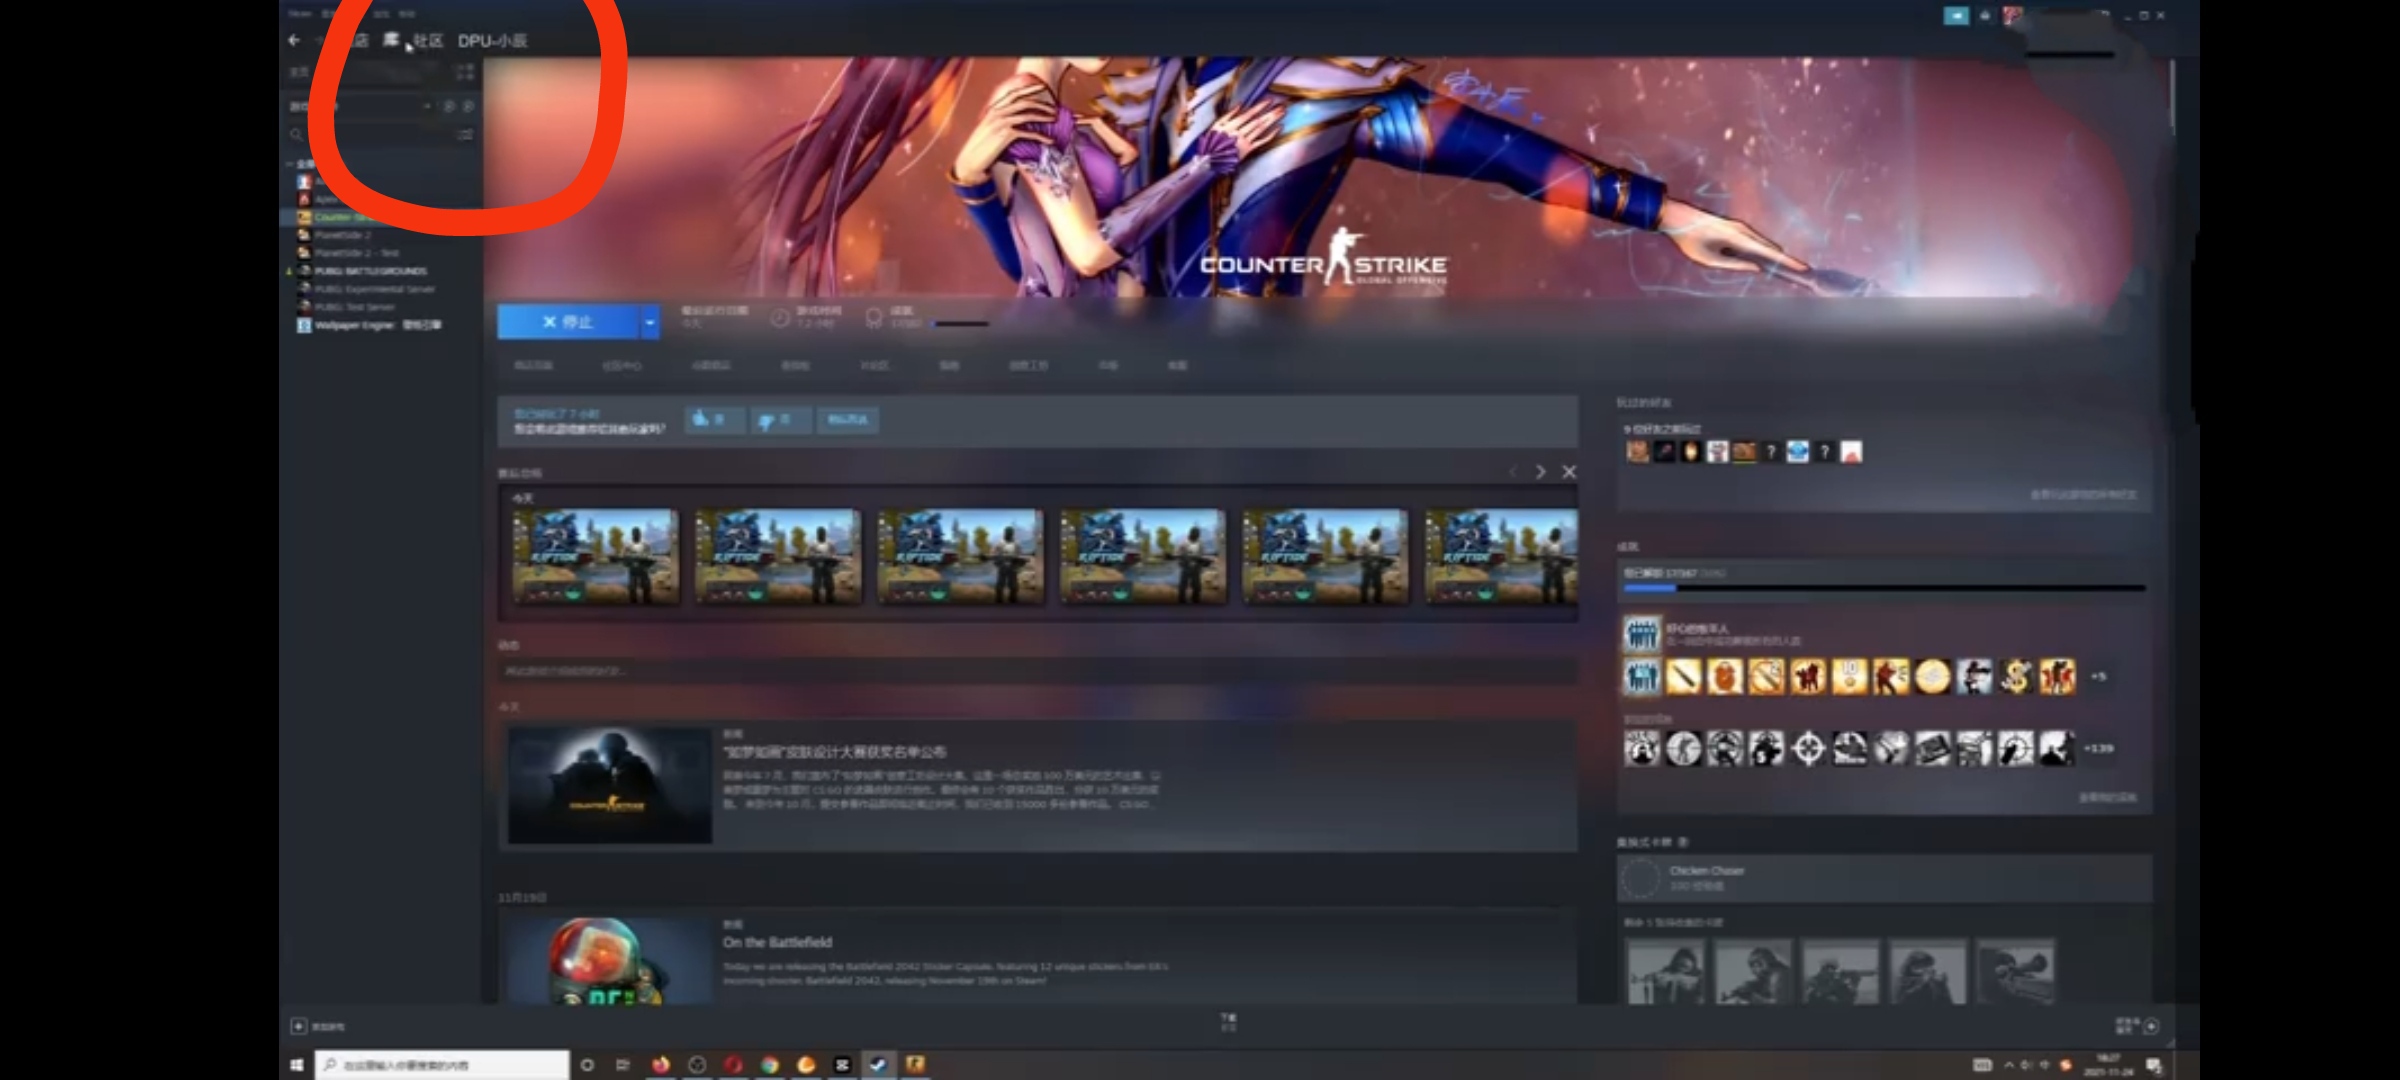
Task: Add a game with the plus icon
Action: click(298, 1026)
